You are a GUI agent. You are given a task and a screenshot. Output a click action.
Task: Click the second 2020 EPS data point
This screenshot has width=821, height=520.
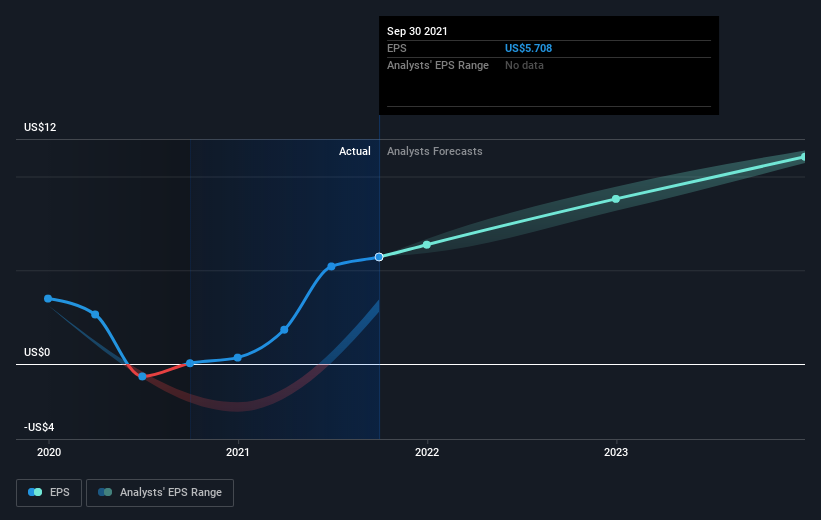click(95, 315)
